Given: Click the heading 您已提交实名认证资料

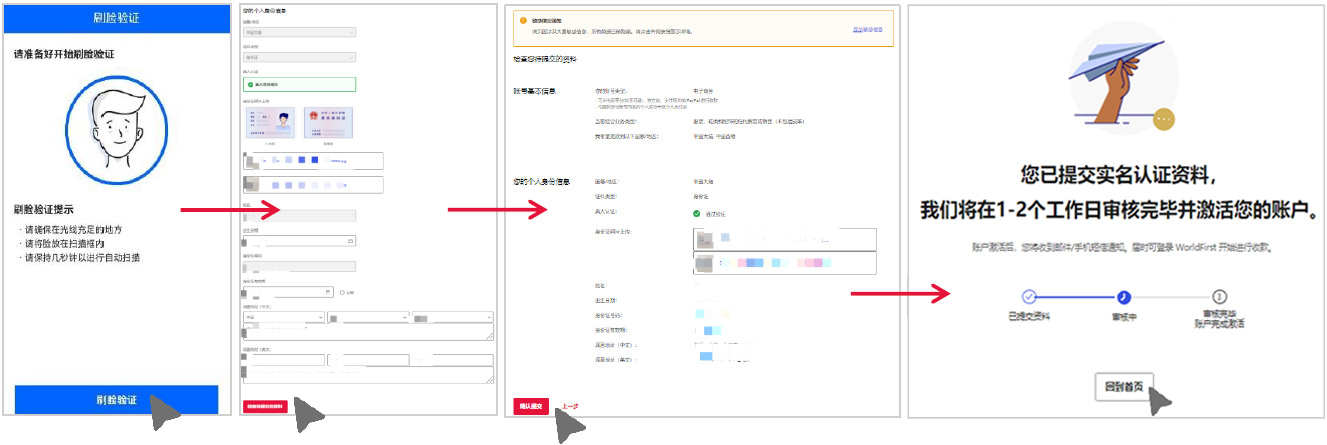Looking at the screenshot, I should tap(1116, 177).
